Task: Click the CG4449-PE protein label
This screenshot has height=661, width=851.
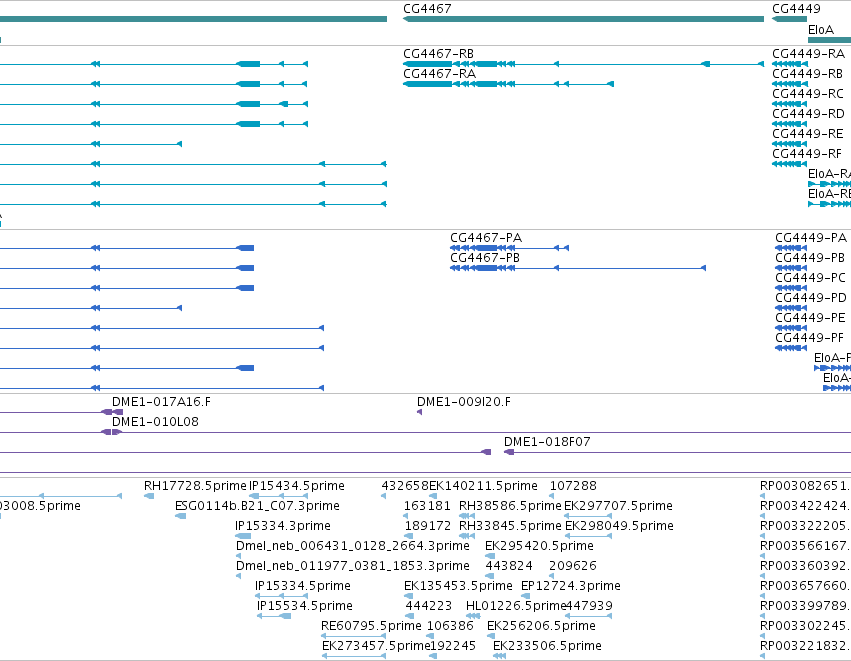Action: pos(810,318)
